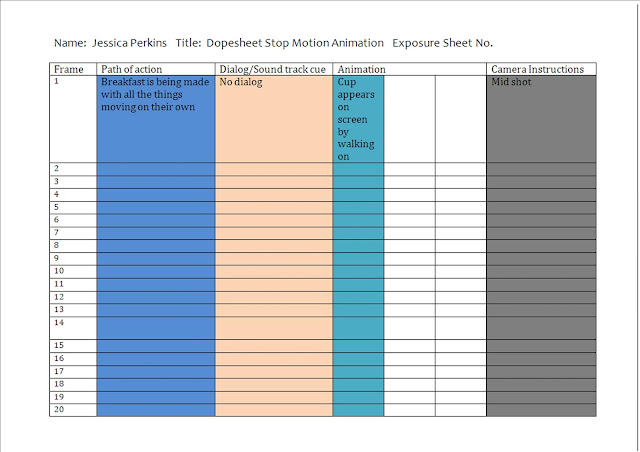
Task: Click frame number 10 in Frame column
Action: 60,271
